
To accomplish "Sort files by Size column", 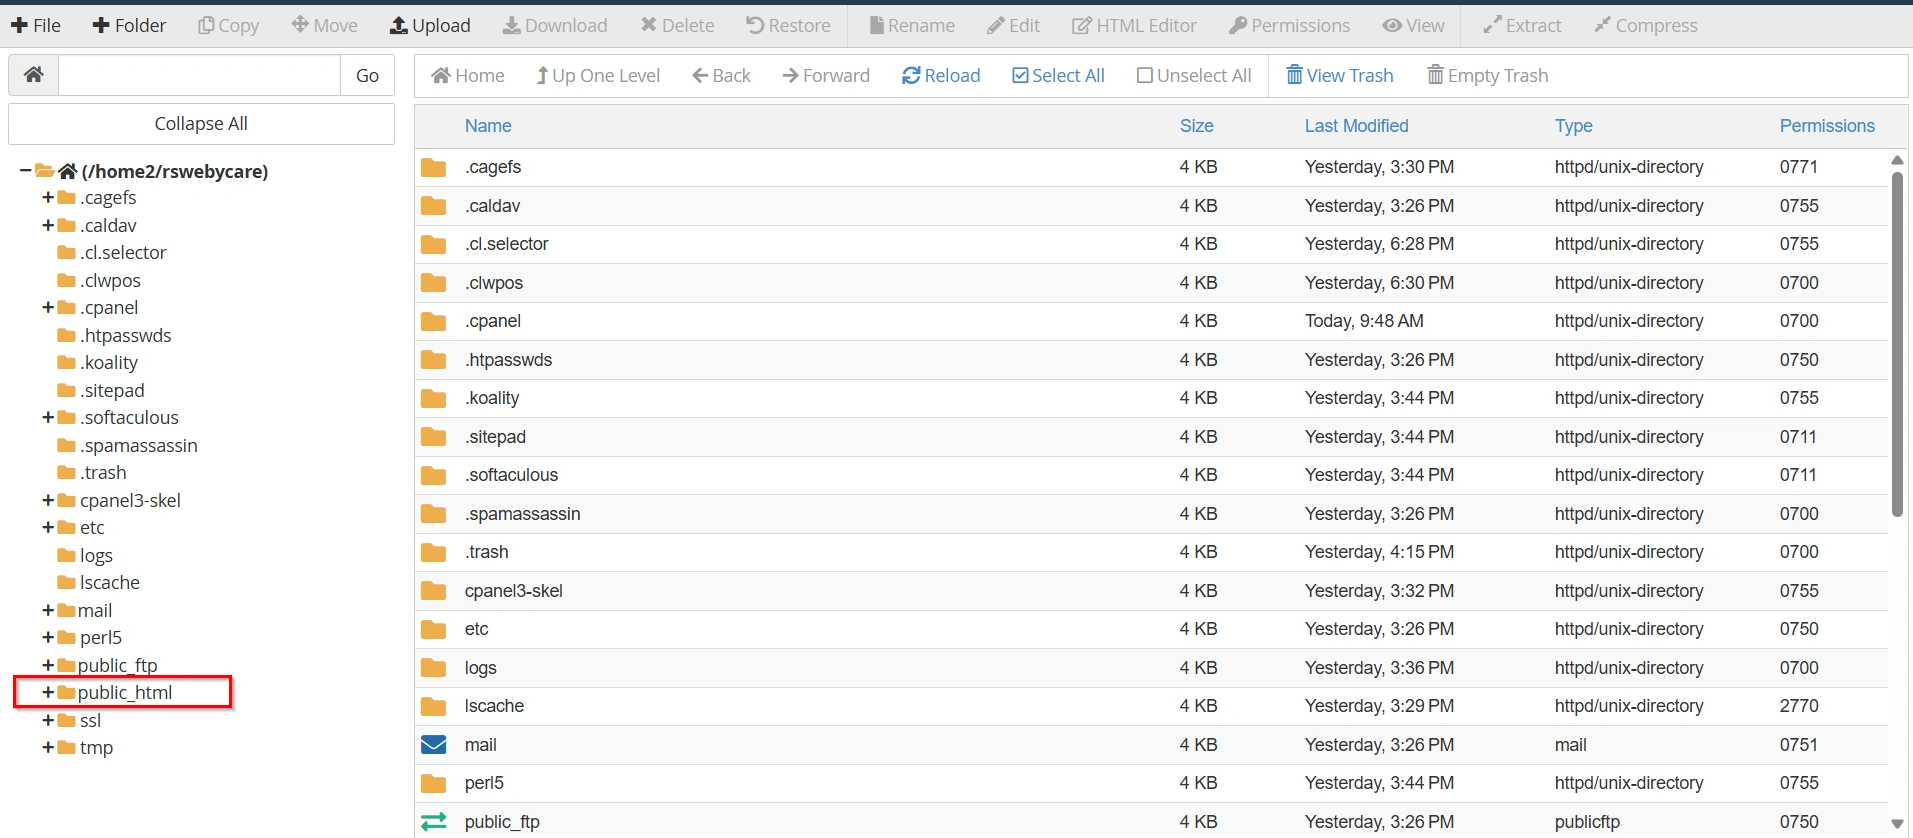I will (1196, 126).
